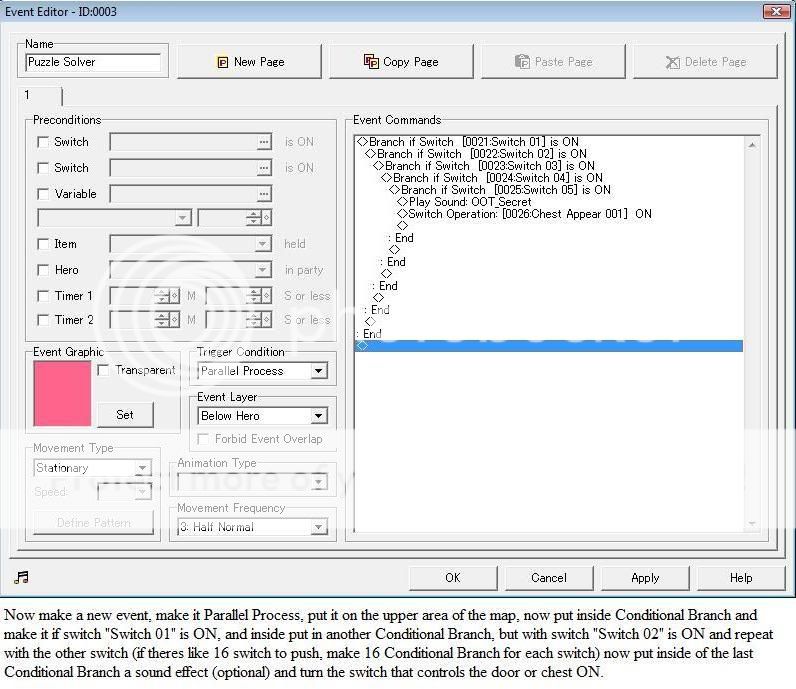
Task: Select page tab 1
Action: coord(40,95)
